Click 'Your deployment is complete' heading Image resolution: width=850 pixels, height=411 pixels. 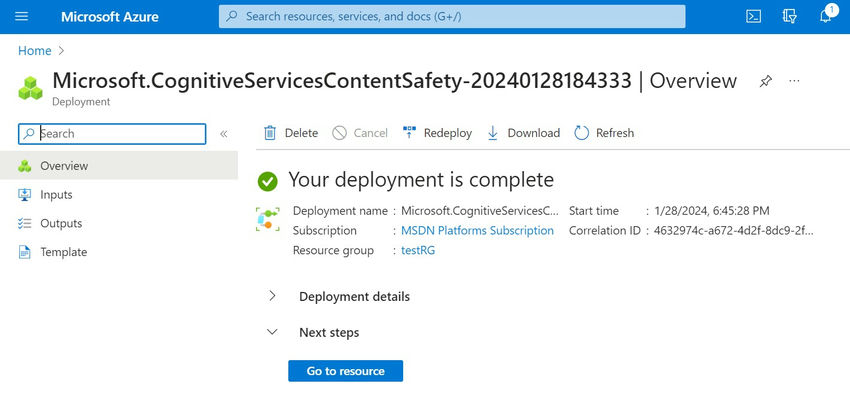coord(421,179)
